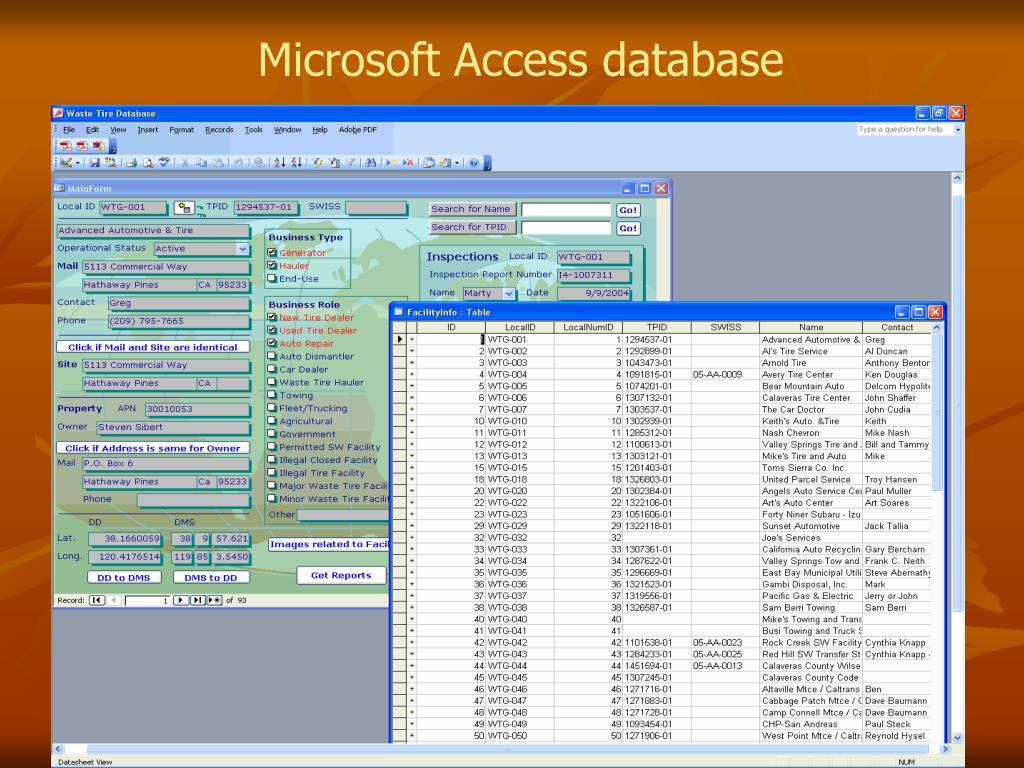Click the Type a question for help box
Image resolution: width=1024 pixels, height=768 pixels.
click(904, 130)
